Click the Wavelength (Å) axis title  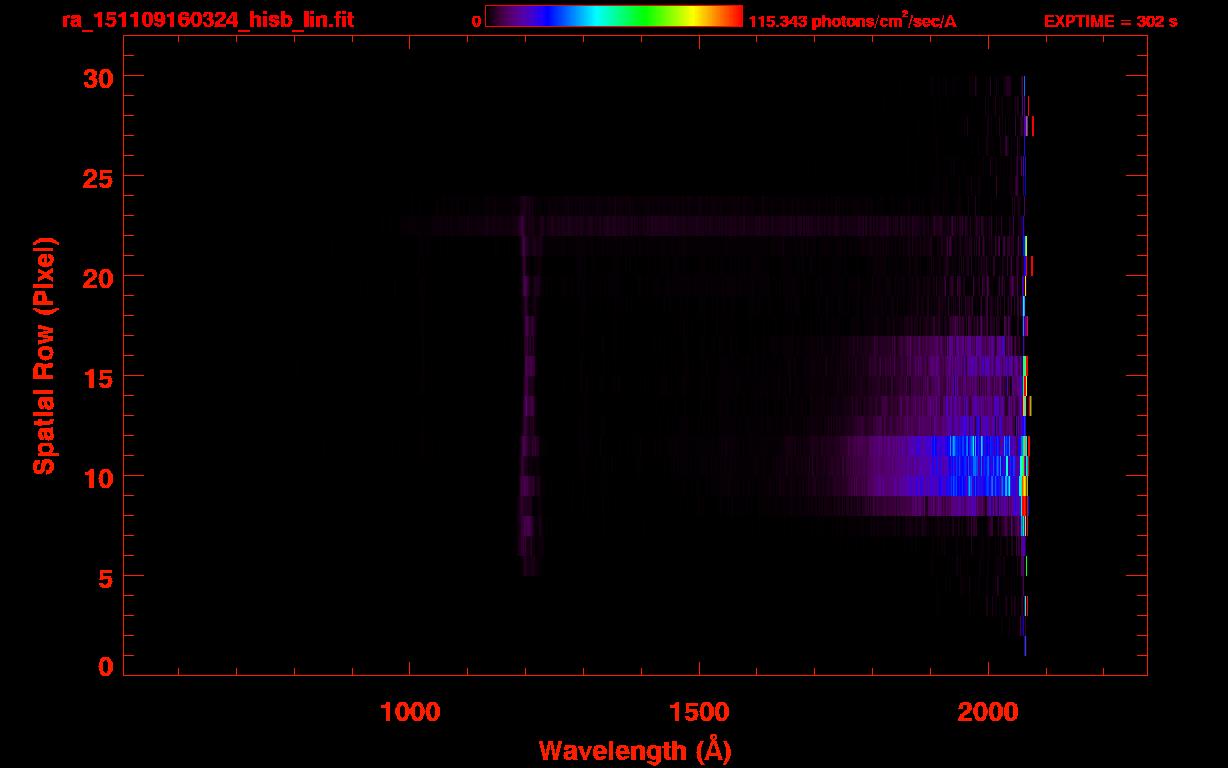[x=635, y=751]
